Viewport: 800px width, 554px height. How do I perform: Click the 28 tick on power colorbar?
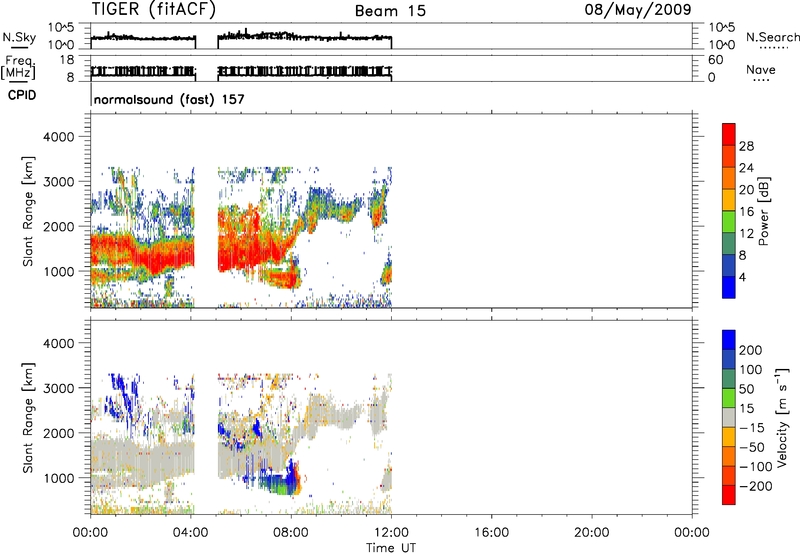(x=746, y=146)
